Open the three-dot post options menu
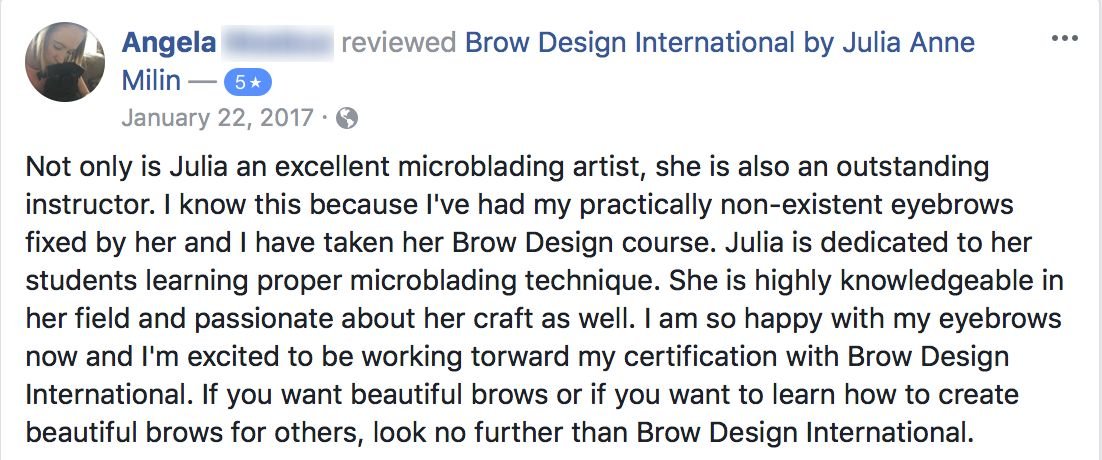 [1066, 39]
